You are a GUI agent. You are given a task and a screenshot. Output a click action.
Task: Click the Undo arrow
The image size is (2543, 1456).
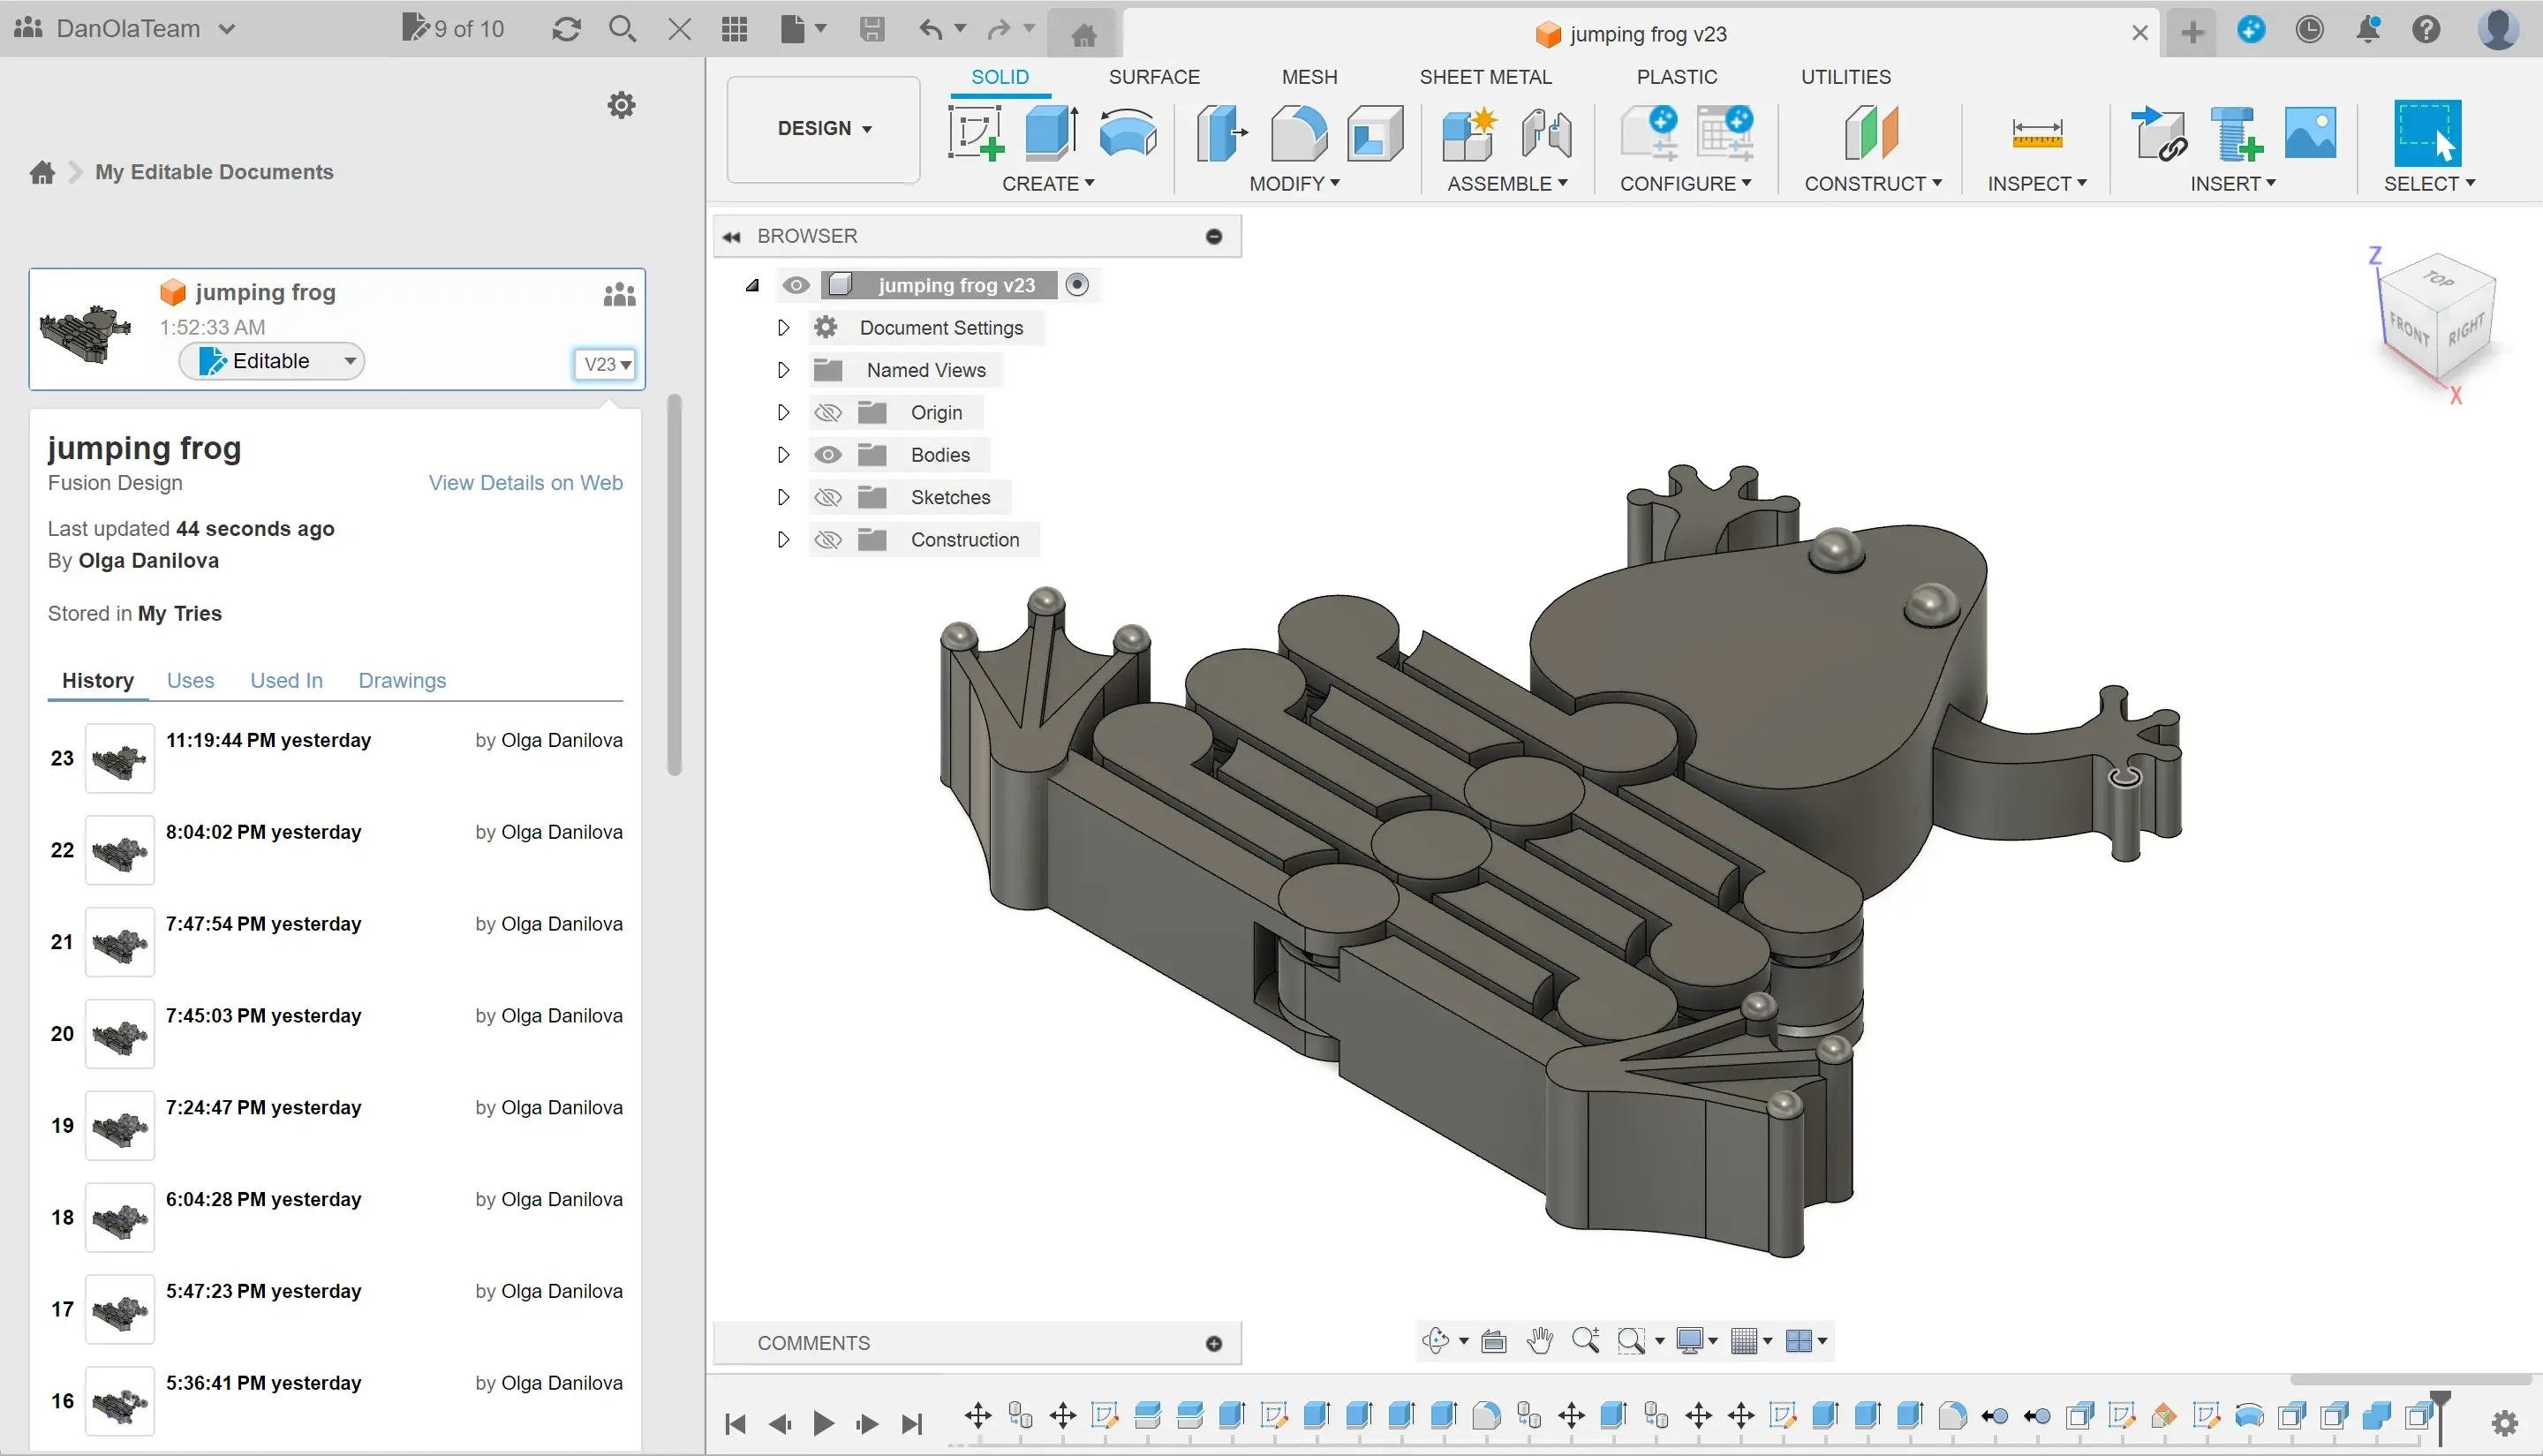point(931,29)
